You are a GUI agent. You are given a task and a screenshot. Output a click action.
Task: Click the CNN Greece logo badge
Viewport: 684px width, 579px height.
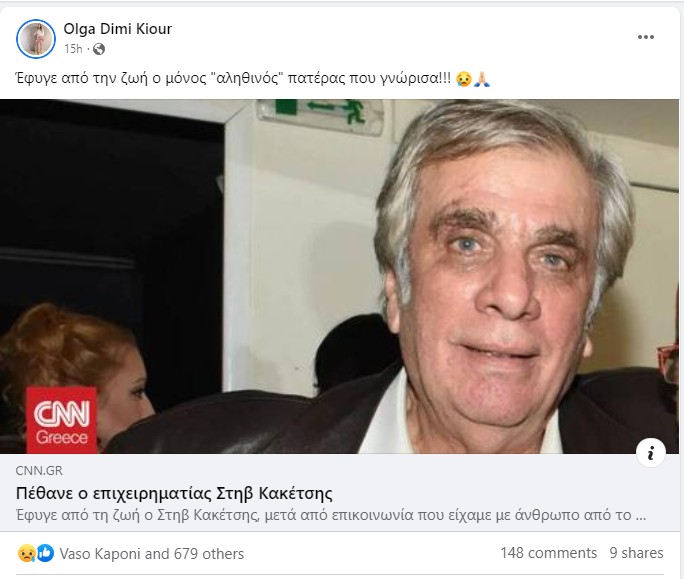coord(62,420)
